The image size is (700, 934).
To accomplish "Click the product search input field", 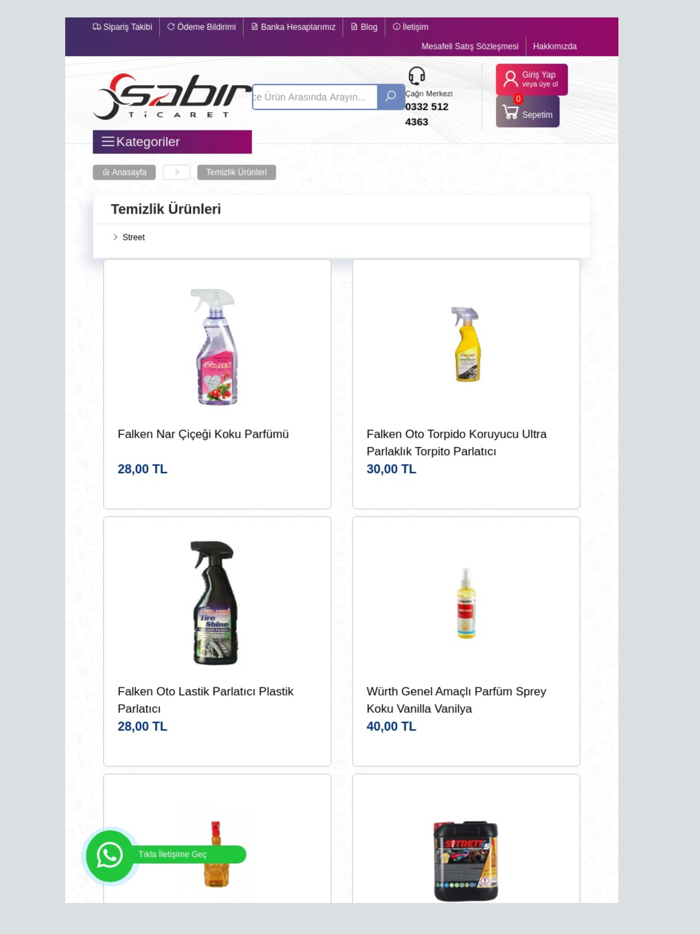I will click(314, 97).
